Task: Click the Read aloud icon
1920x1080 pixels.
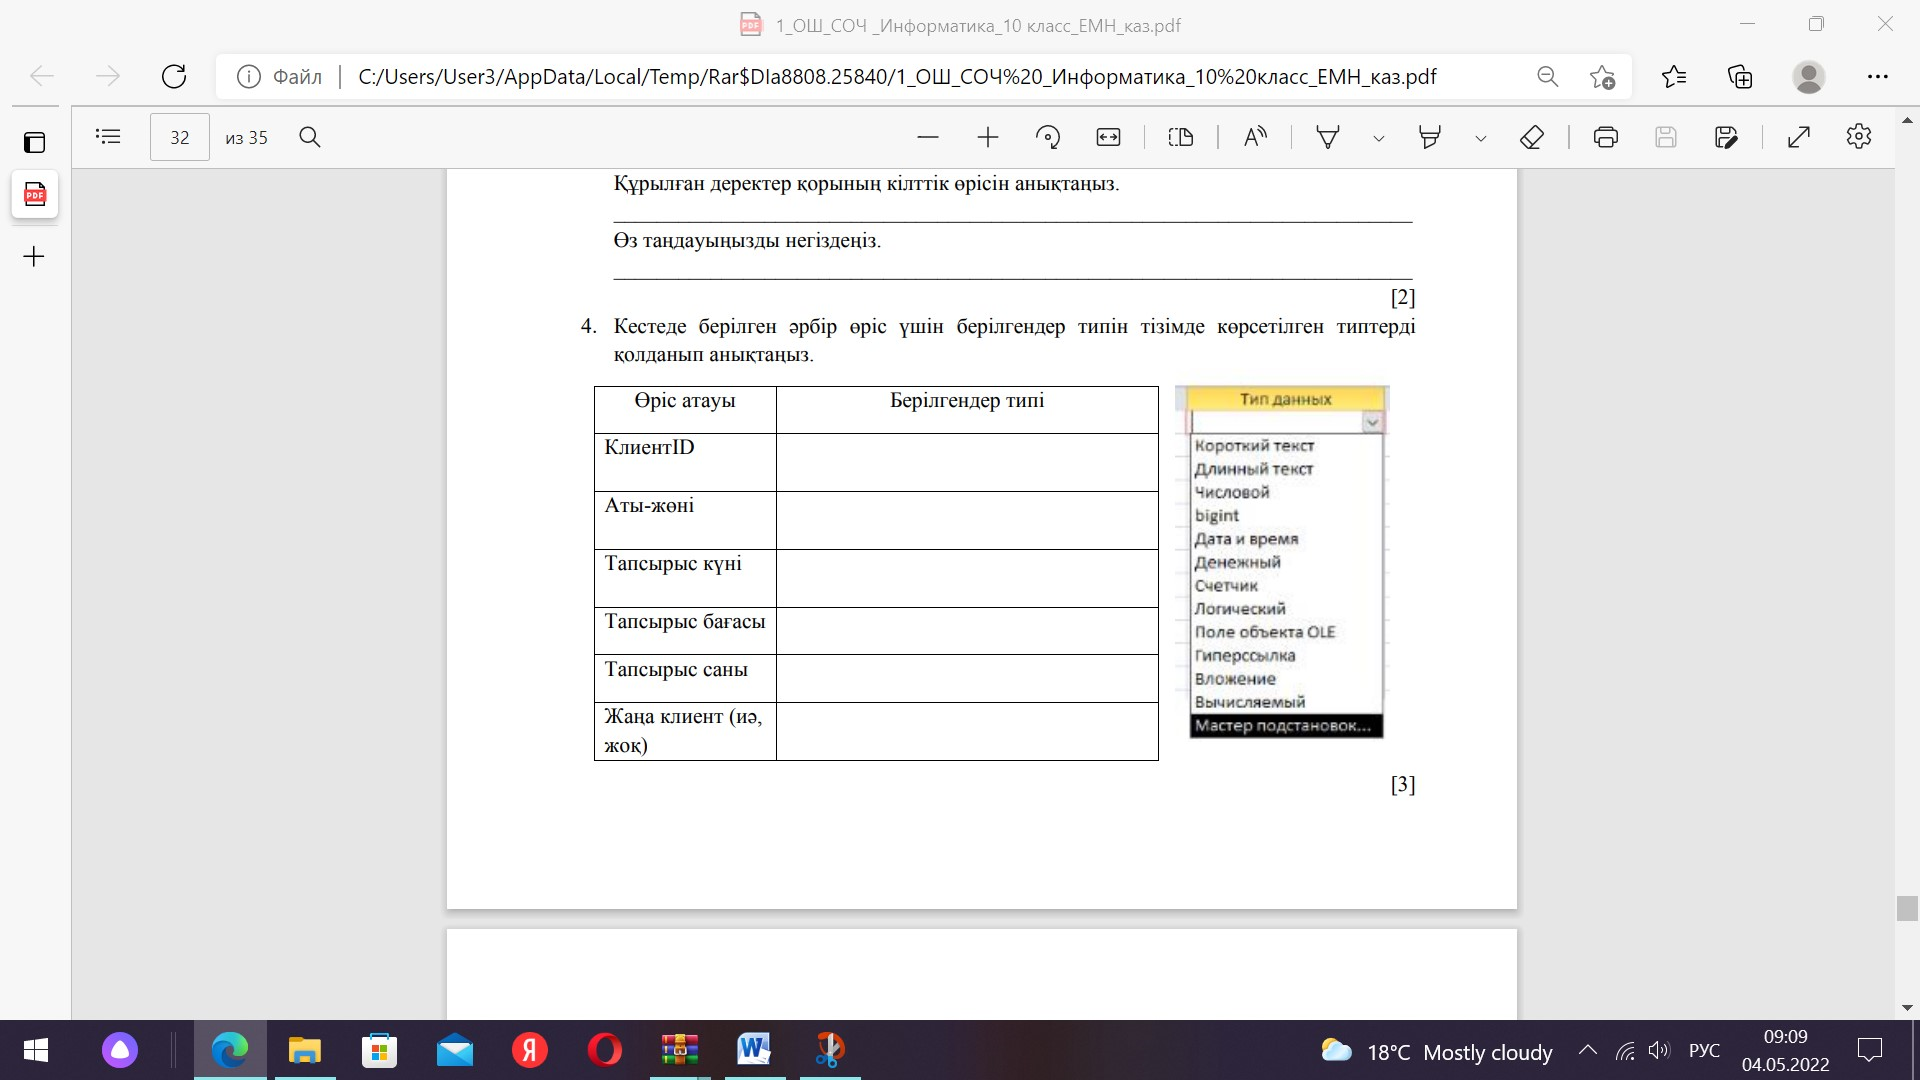Action: click(x=1255, y=137)
